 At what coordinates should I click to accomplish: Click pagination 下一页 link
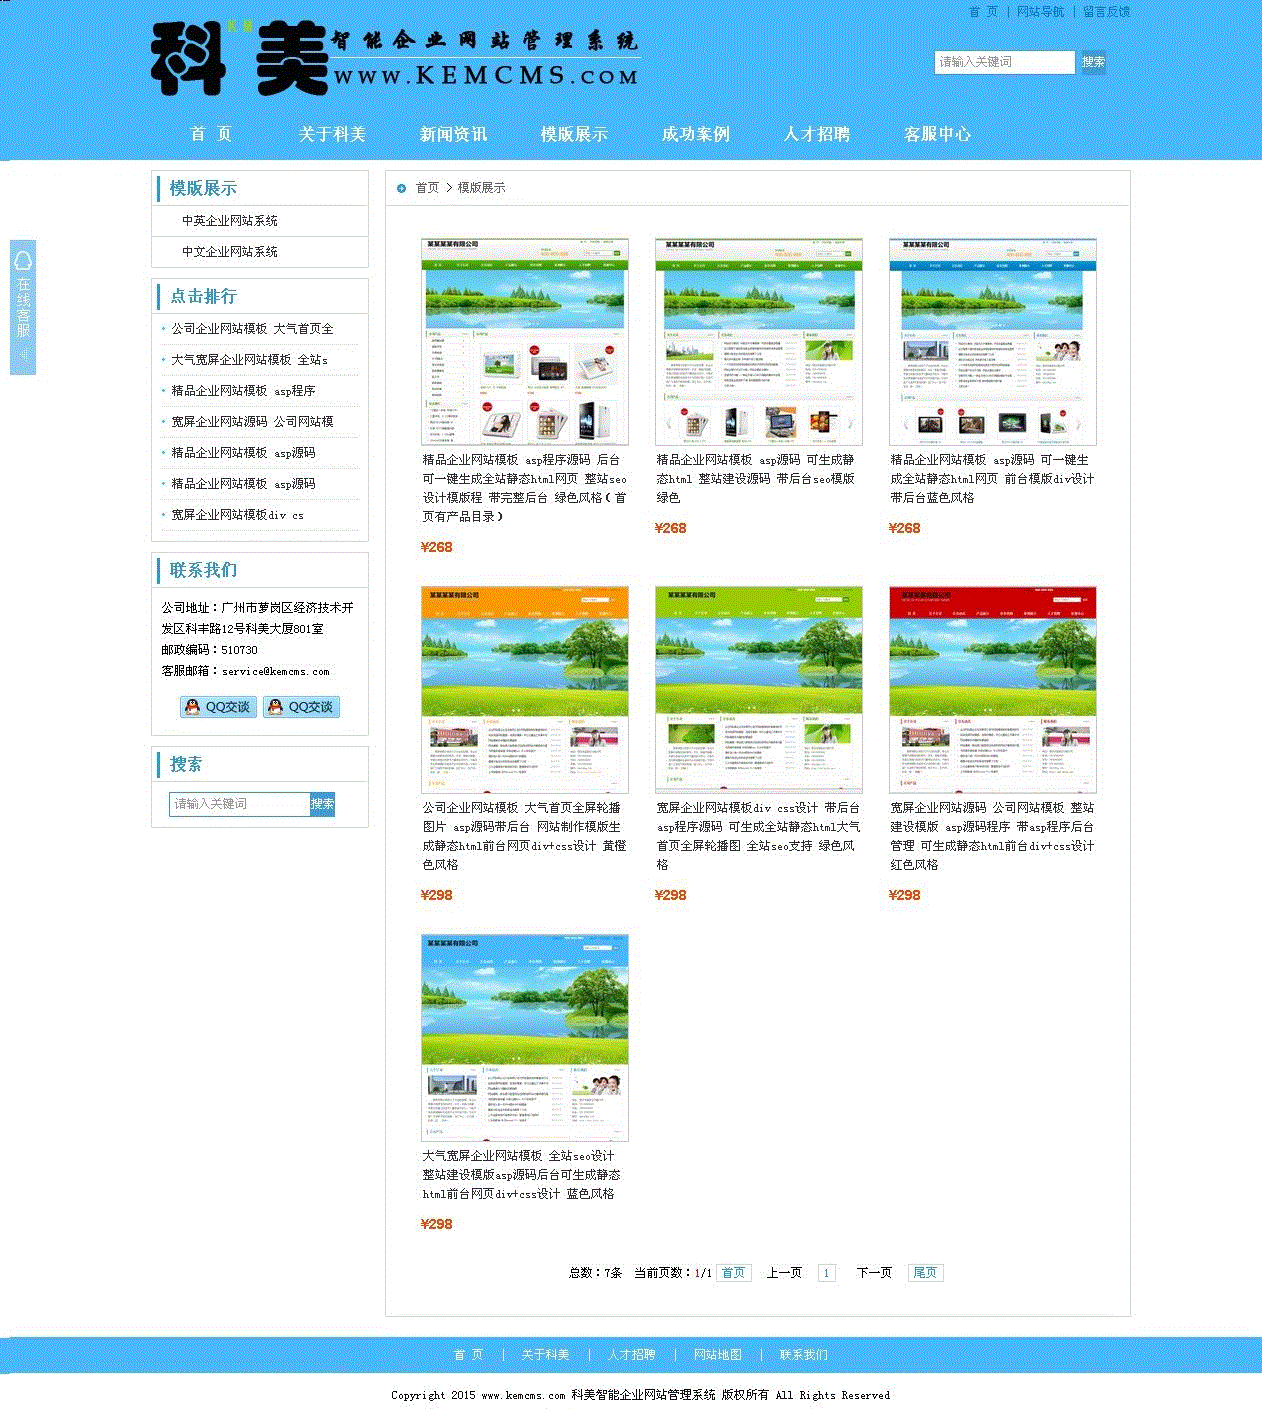[874, 1273]
